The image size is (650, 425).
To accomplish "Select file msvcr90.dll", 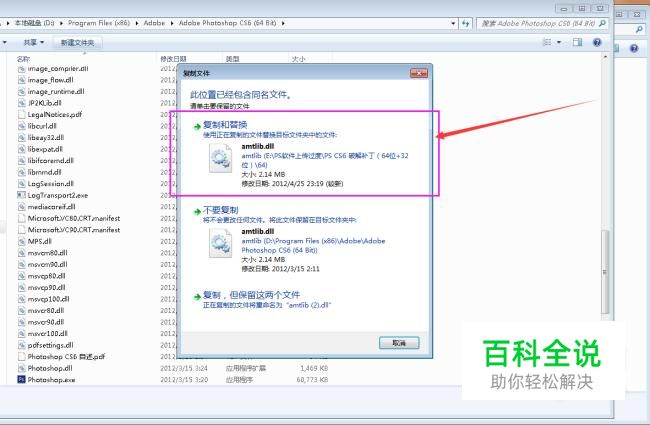I will tap(46, 322).
